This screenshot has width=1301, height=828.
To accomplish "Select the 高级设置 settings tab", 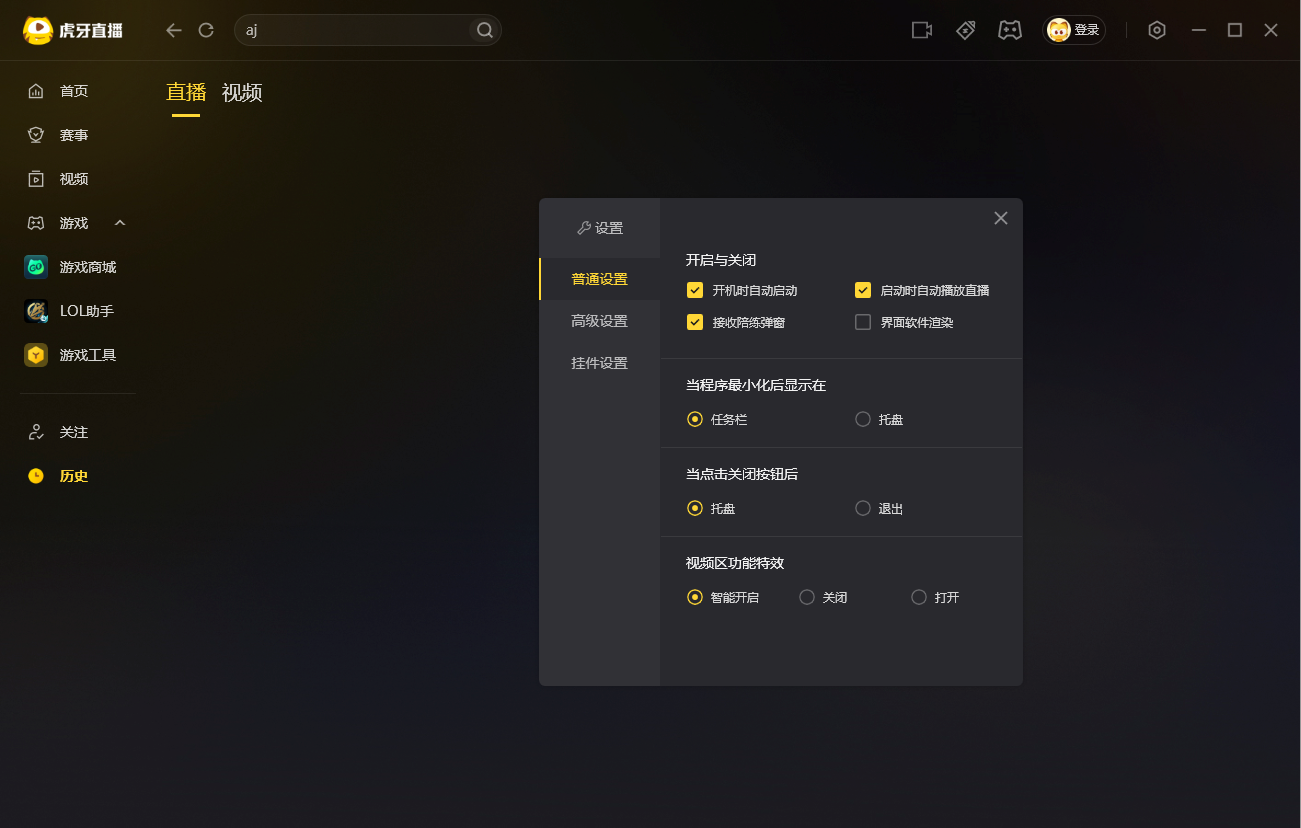I will click(x=600, y=321).
